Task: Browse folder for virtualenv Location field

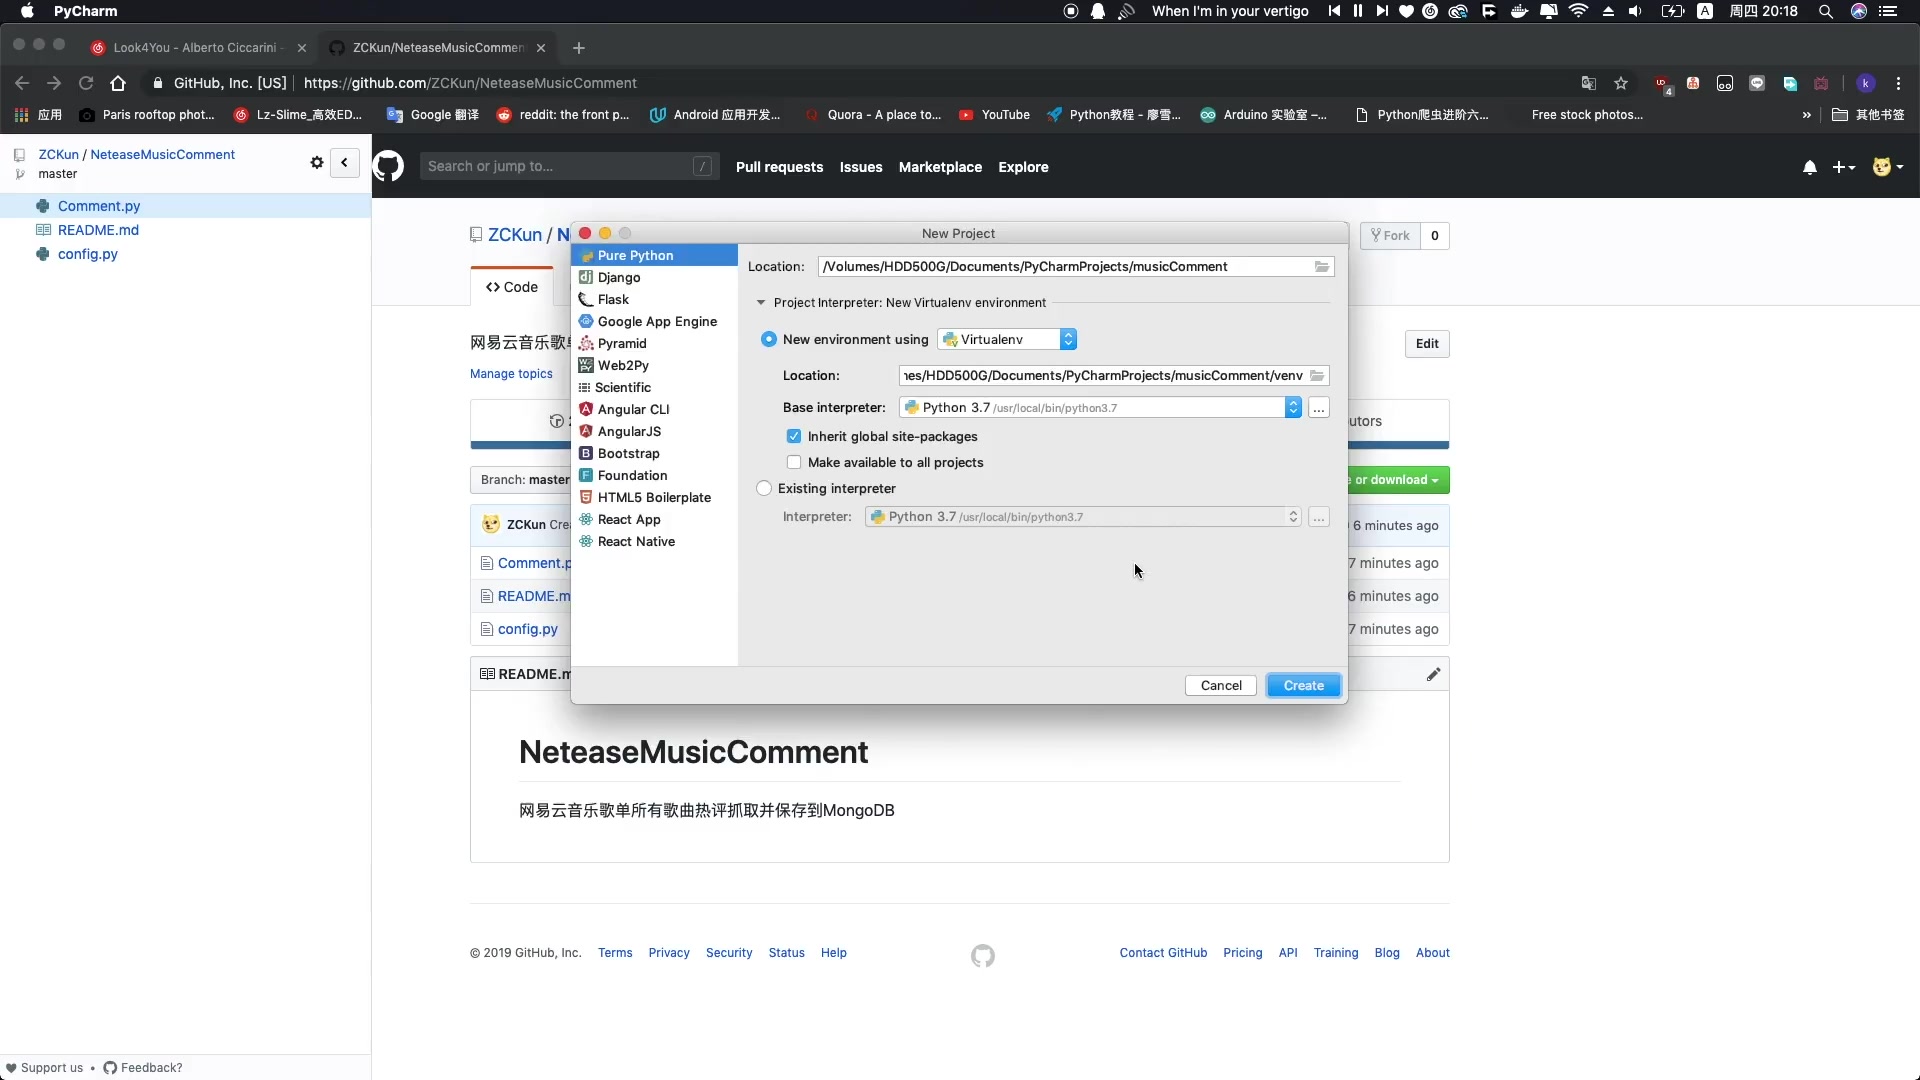Action: point(1317,375)
